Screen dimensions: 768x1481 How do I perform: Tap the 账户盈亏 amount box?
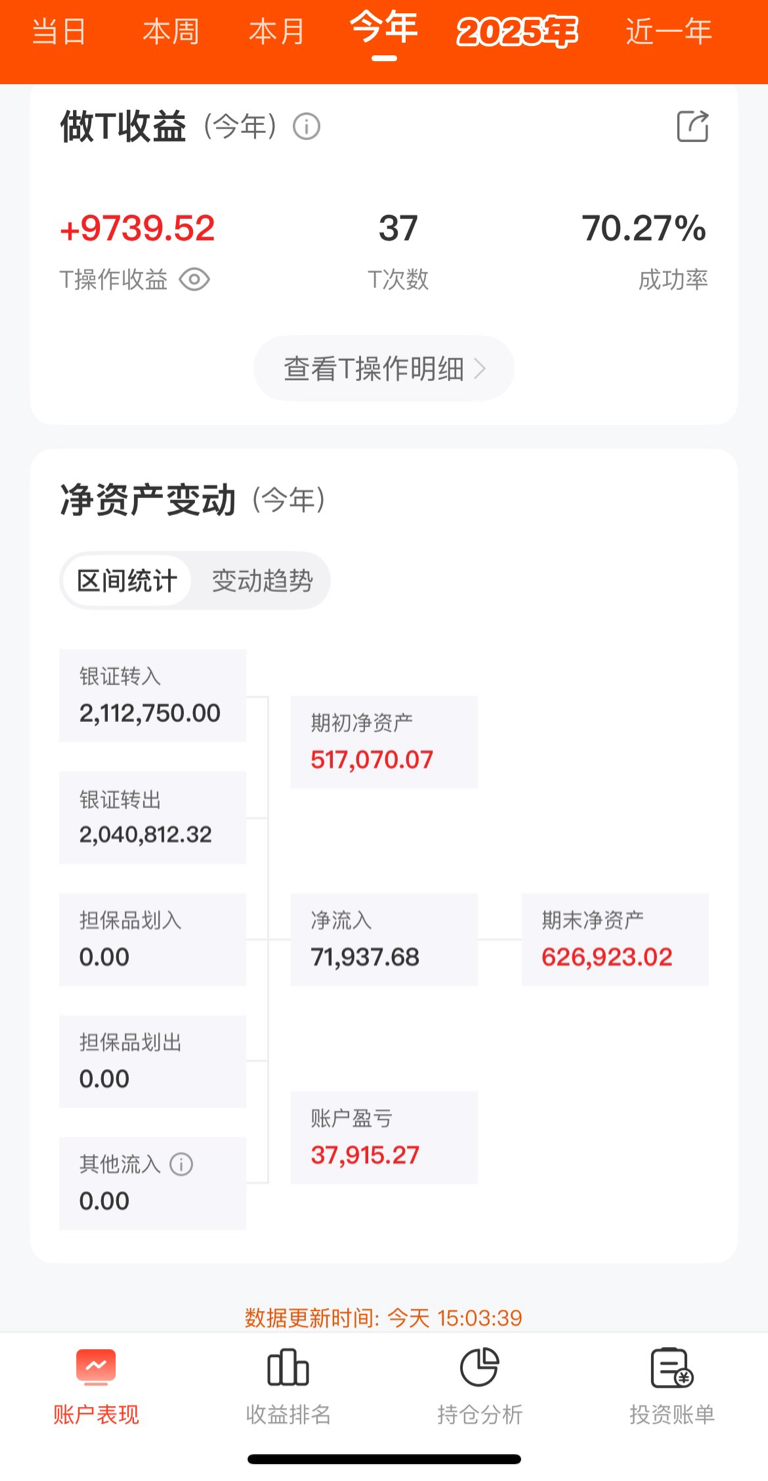(384, 1138)
